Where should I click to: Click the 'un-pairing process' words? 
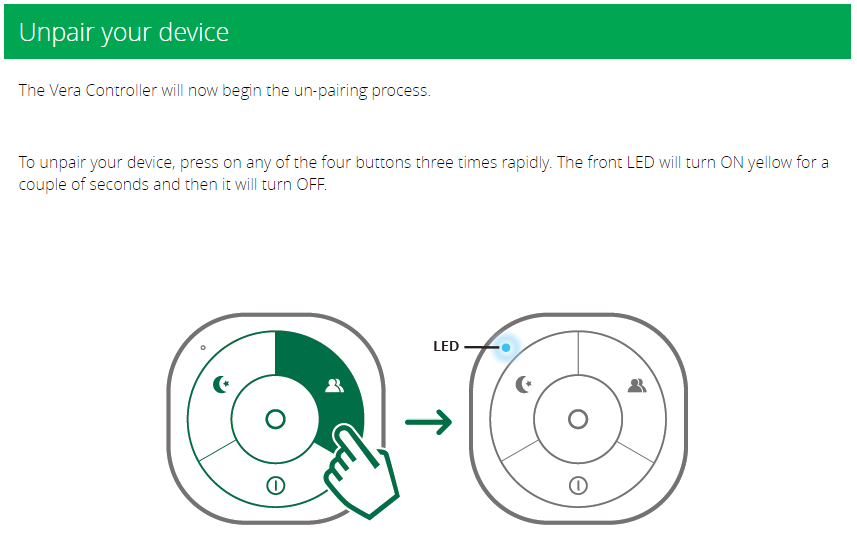pyautogui.click(x=362, y=91)
